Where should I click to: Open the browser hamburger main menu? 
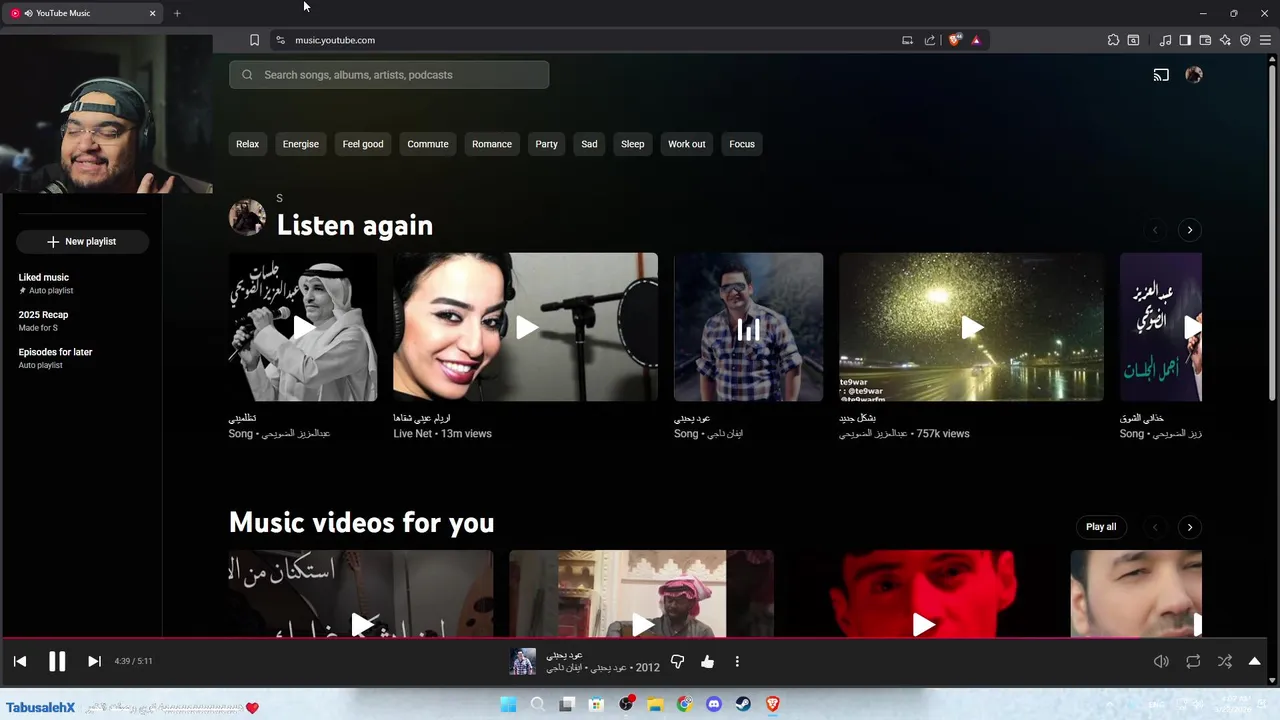coord(1265,40)
